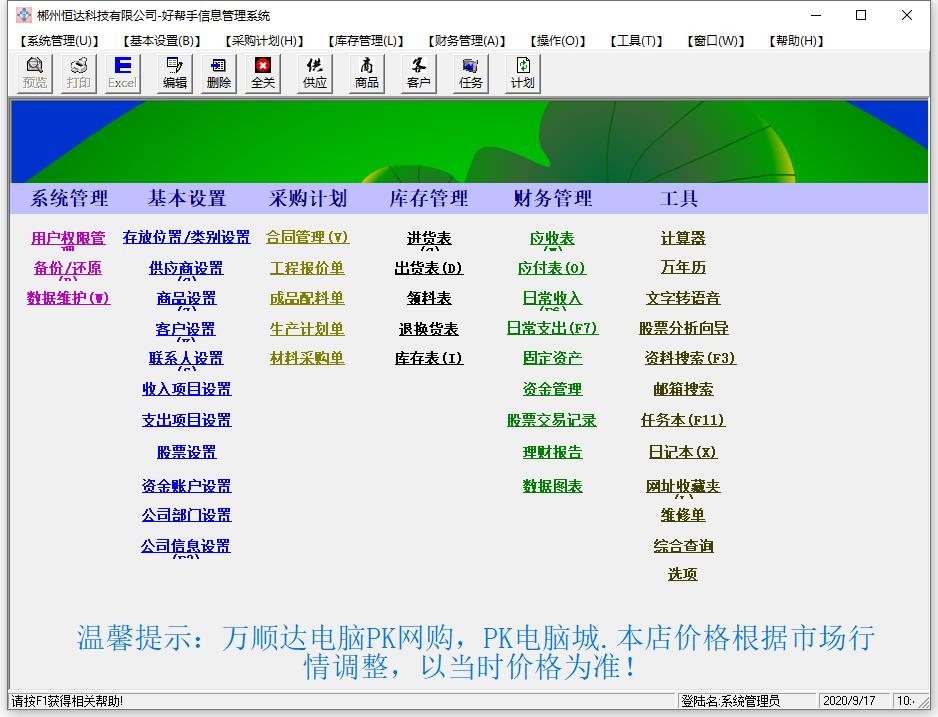This screenshot has width=938, height=717.
Task: Open the 商品 (Goods) toolbar icon
Action: click(367, 73)
